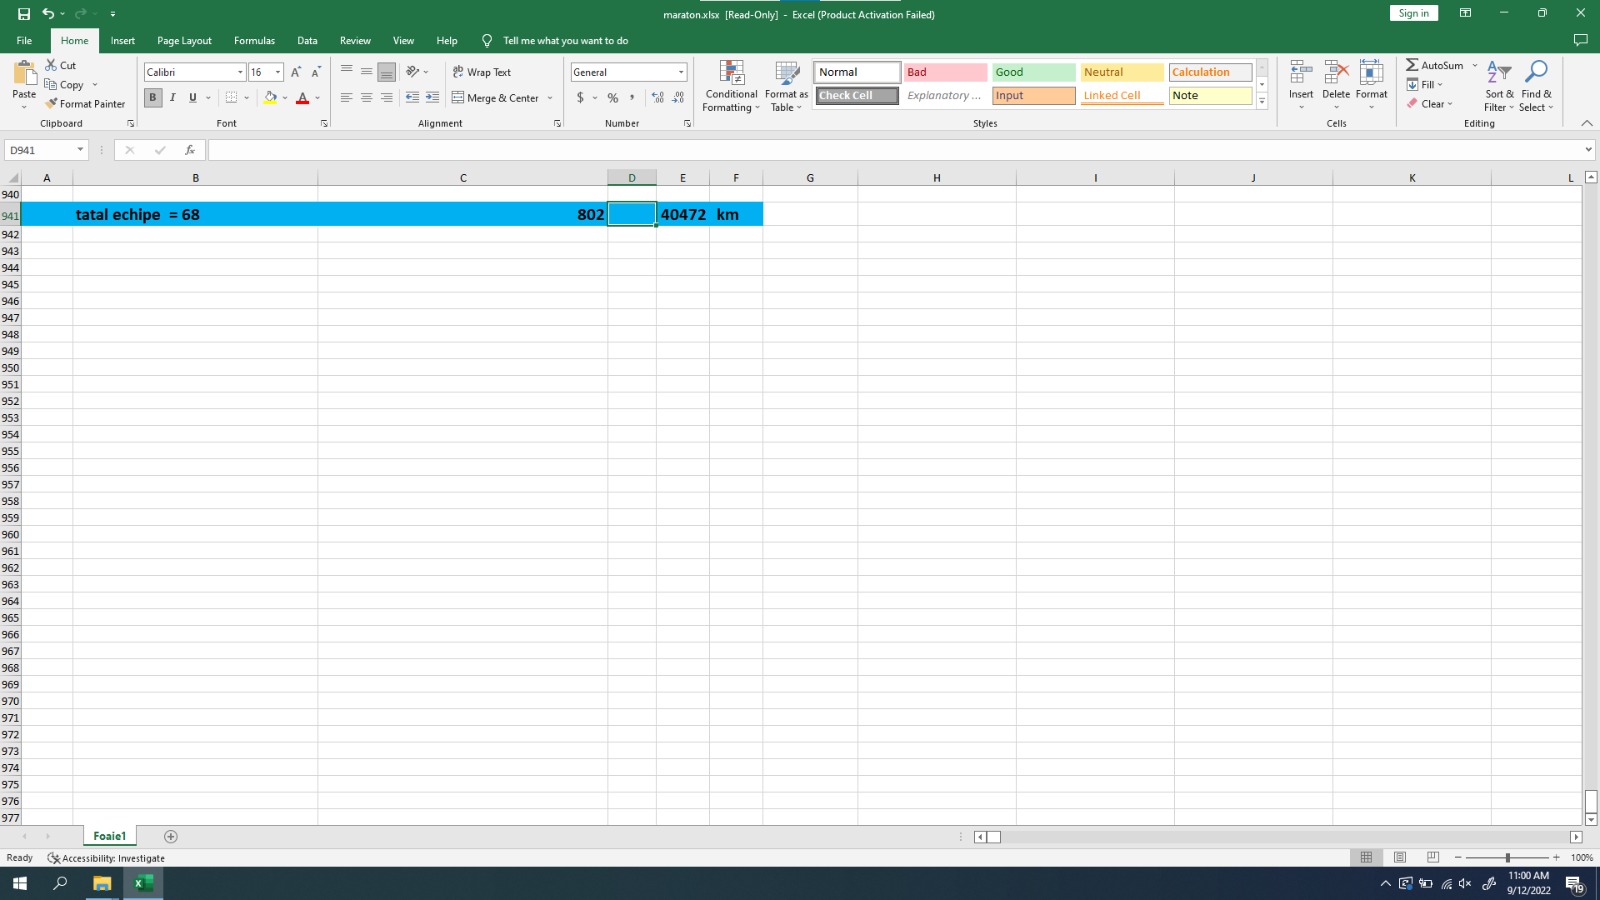The width and height of the screenshot is (1600, 900).
Task: Open the Calibri font name dropdown
Action: click(240, 72)
